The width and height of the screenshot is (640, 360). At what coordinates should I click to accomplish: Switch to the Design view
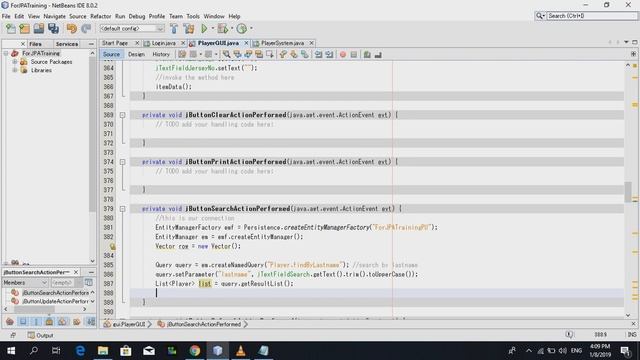click(136, 54)
